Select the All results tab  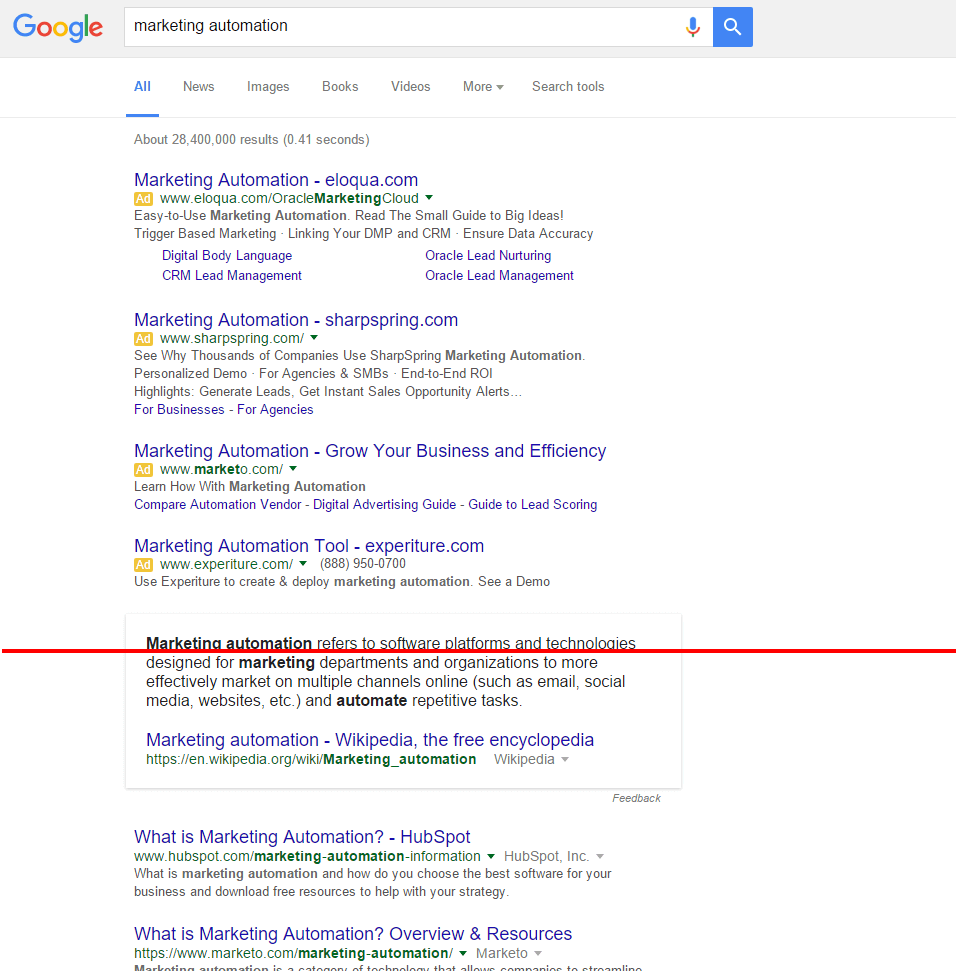[142, 87]
